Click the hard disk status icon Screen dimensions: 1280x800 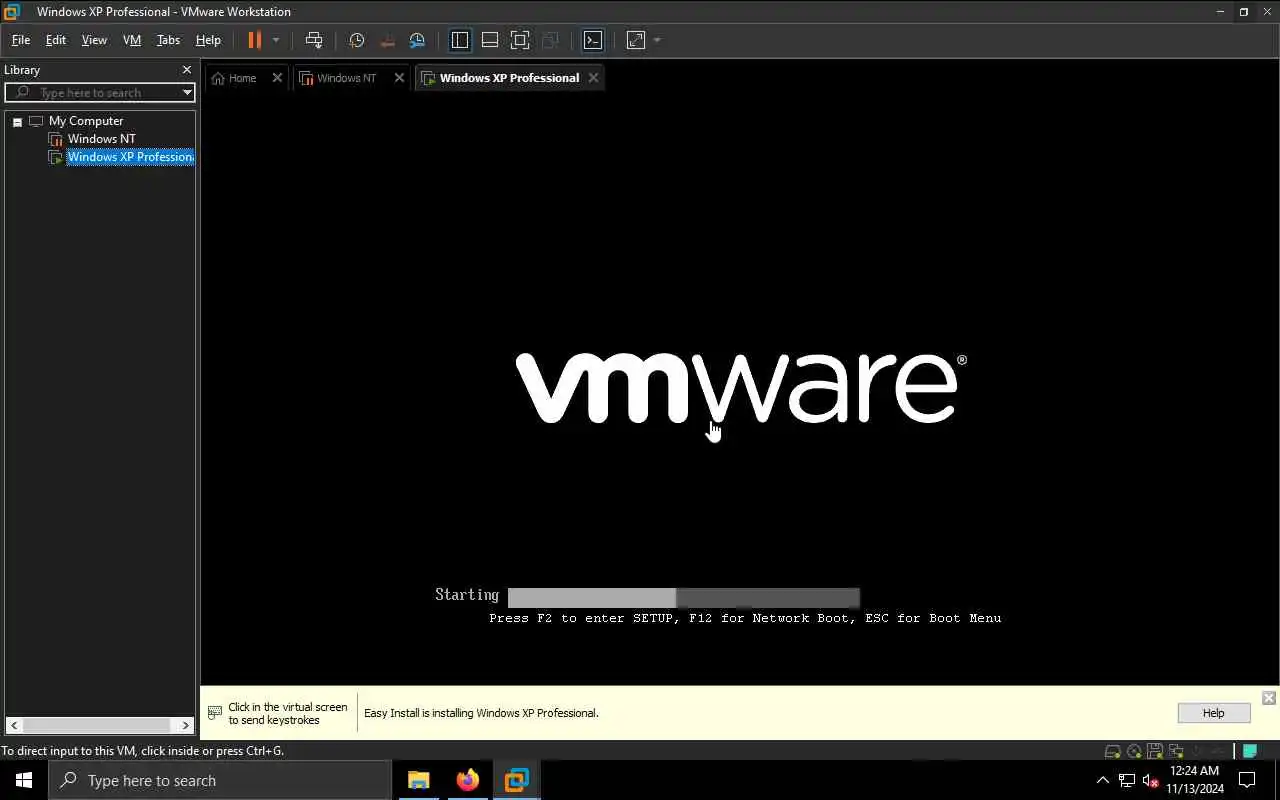point(1112,751)
